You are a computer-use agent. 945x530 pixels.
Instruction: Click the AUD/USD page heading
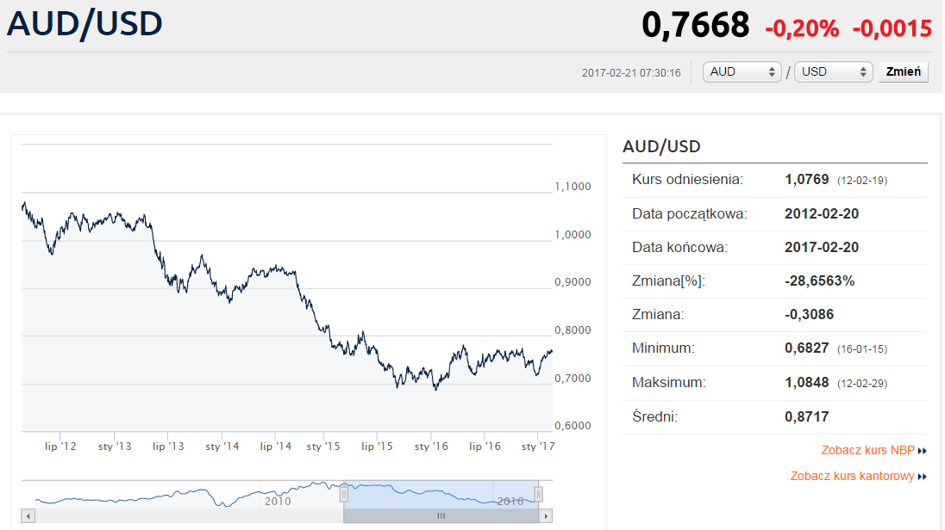tap(85, 24)
